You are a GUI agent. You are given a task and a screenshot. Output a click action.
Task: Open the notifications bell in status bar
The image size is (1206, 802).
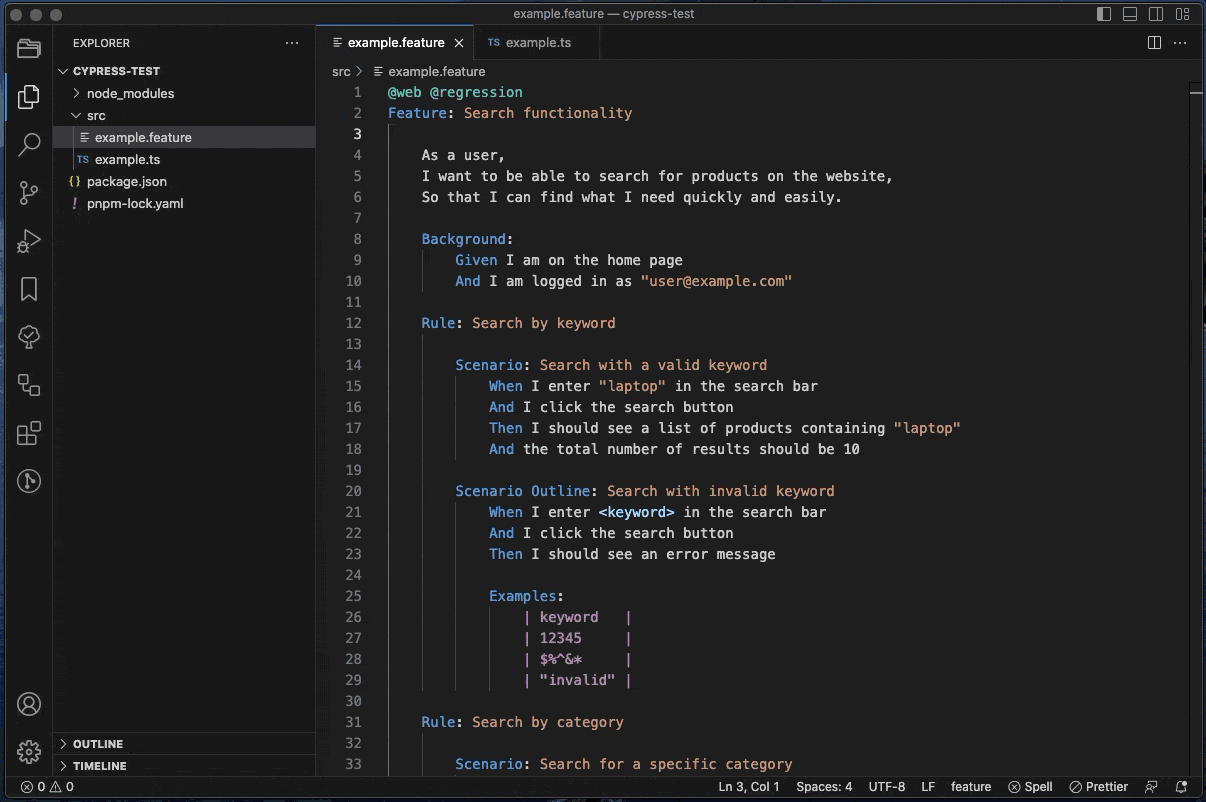1182,787
